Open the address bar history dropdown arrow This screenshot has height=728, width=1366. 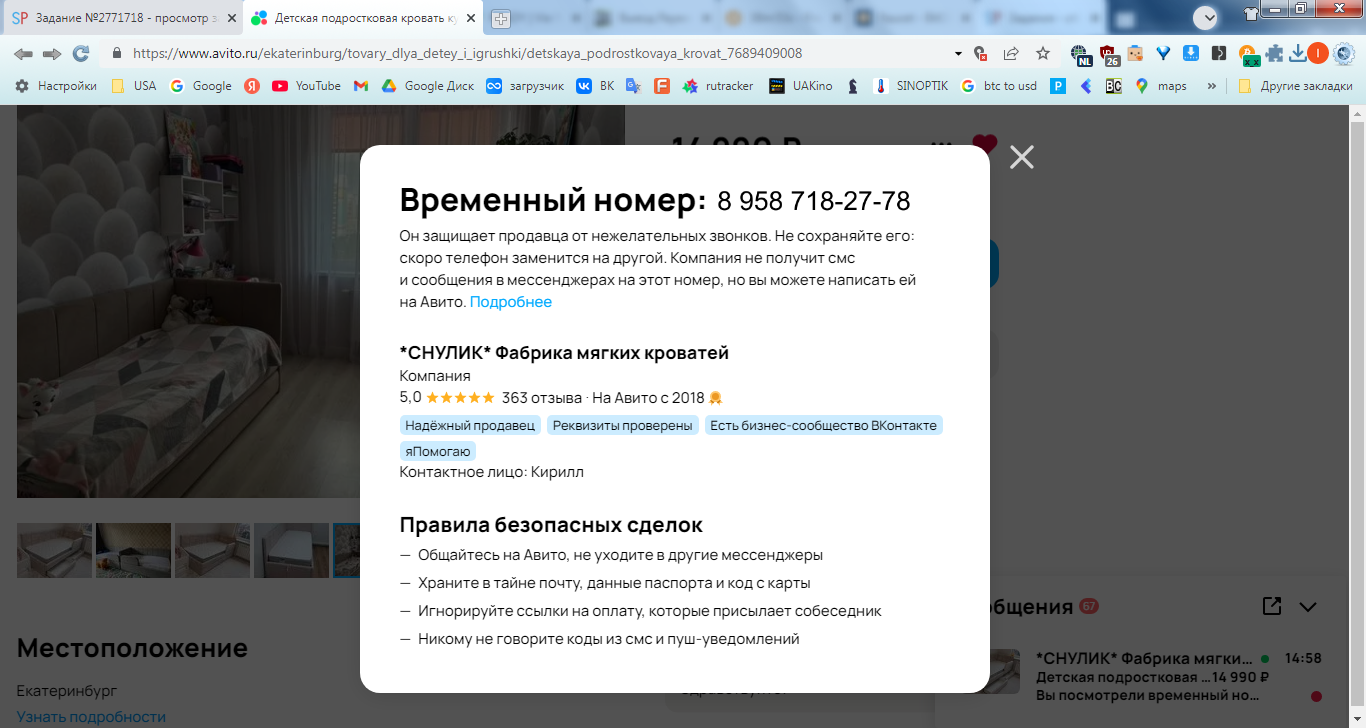[x=958, y=53]
